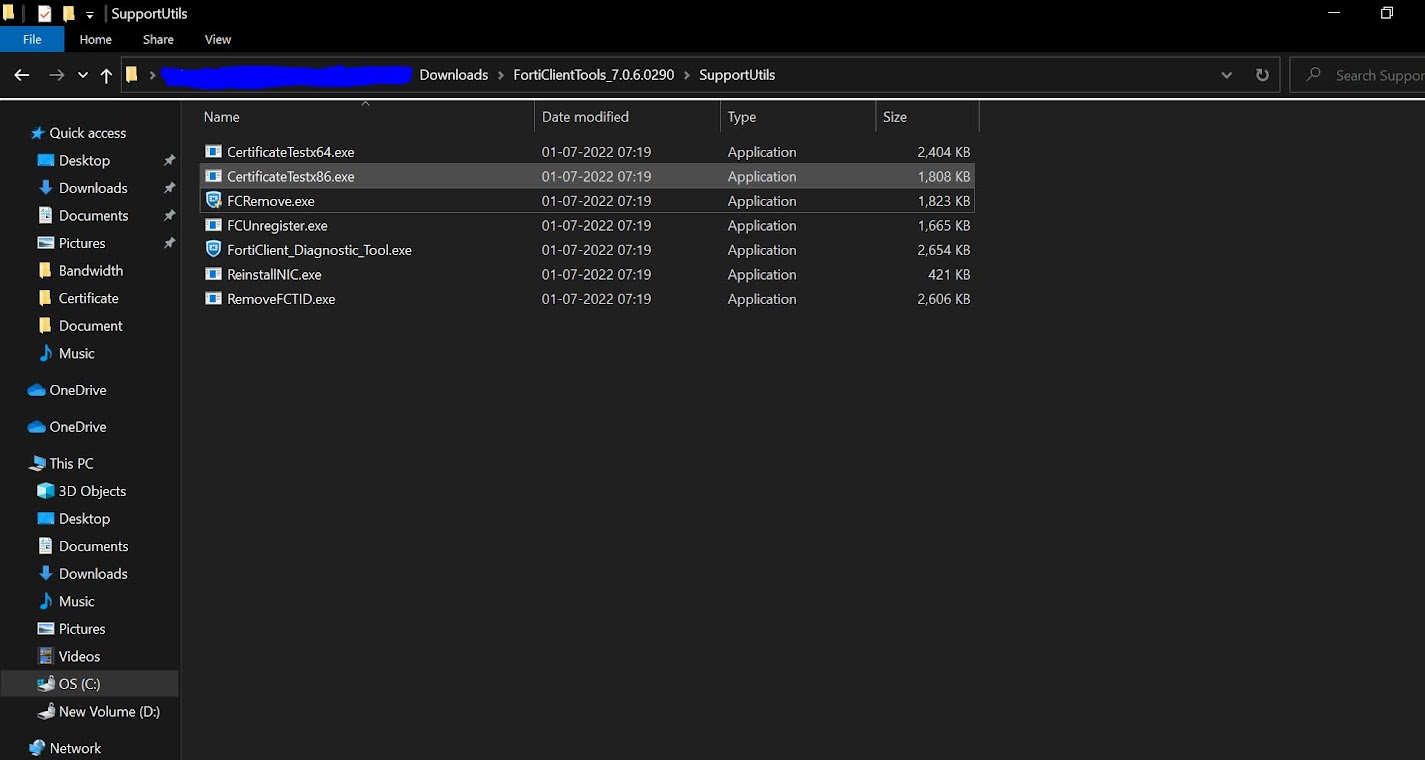Open Documents under This PC
The width and height of the screenshot is (1425, 760).
pyautogui.click(x=94, y=546)
